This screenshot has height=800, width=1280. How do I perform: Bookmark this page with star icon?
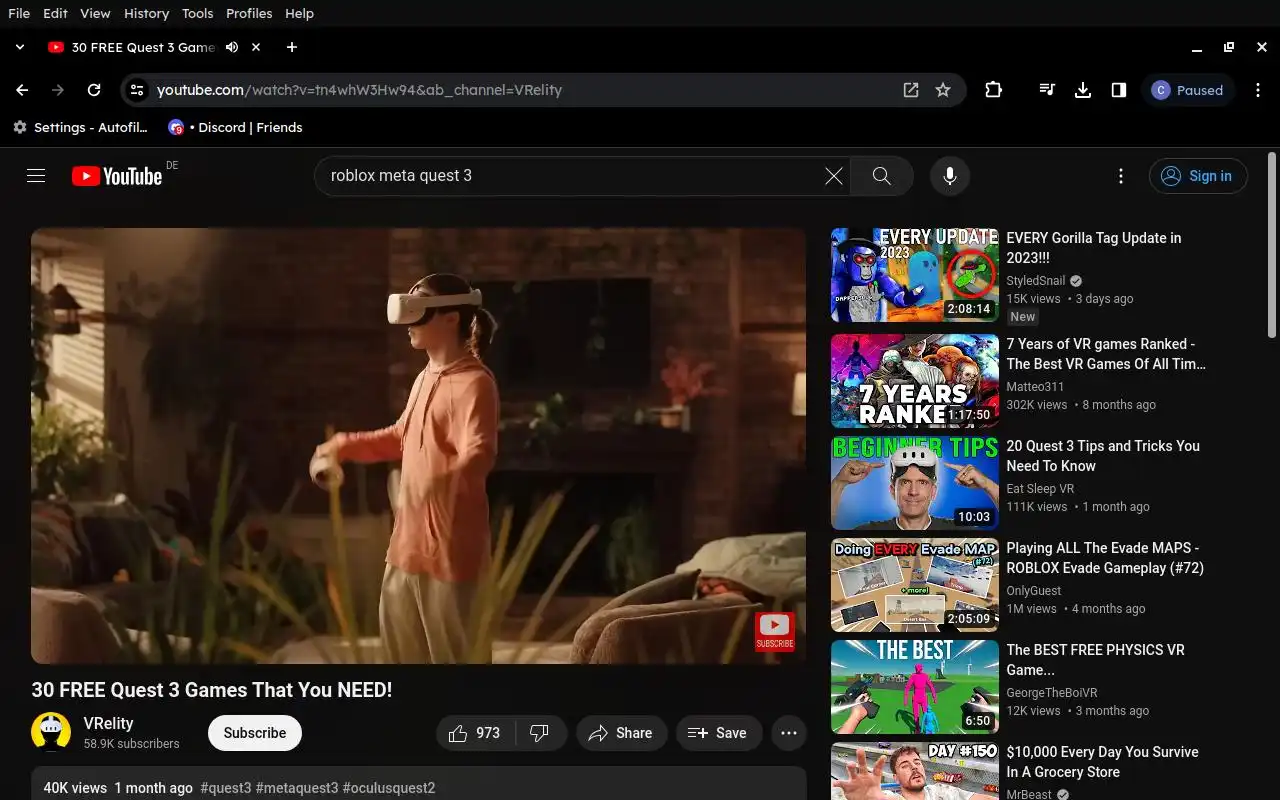pos(943,90)
